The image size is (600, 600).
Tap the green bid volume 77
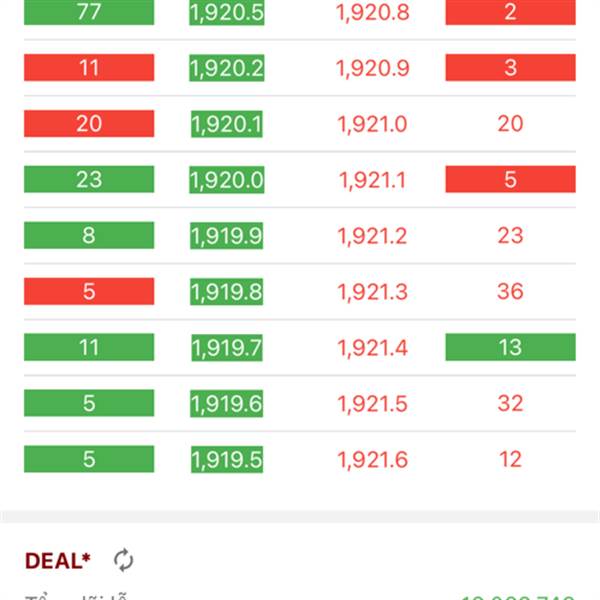tap(89, 12)
